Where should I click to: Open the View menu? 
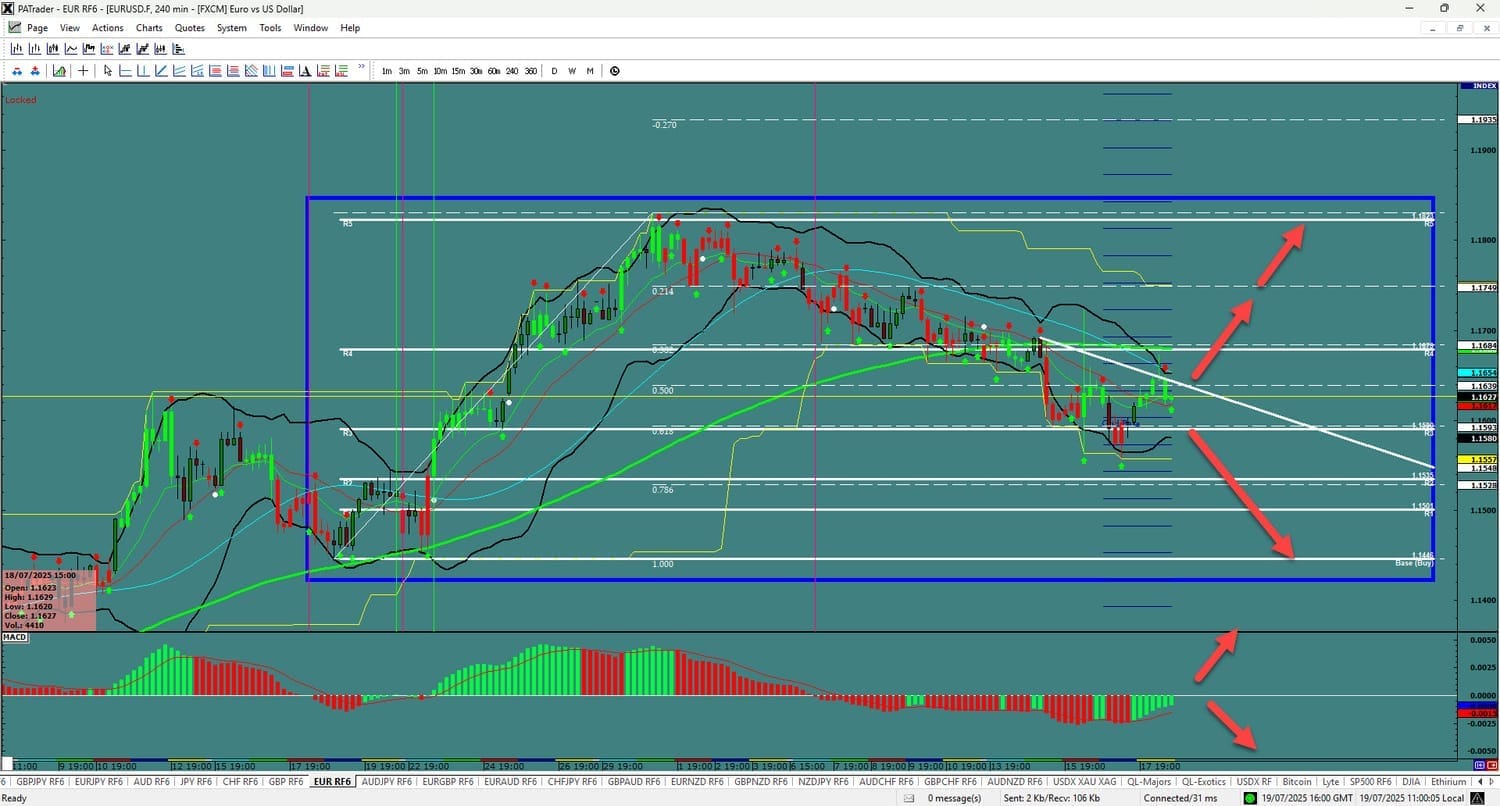[x=70, y=28]
